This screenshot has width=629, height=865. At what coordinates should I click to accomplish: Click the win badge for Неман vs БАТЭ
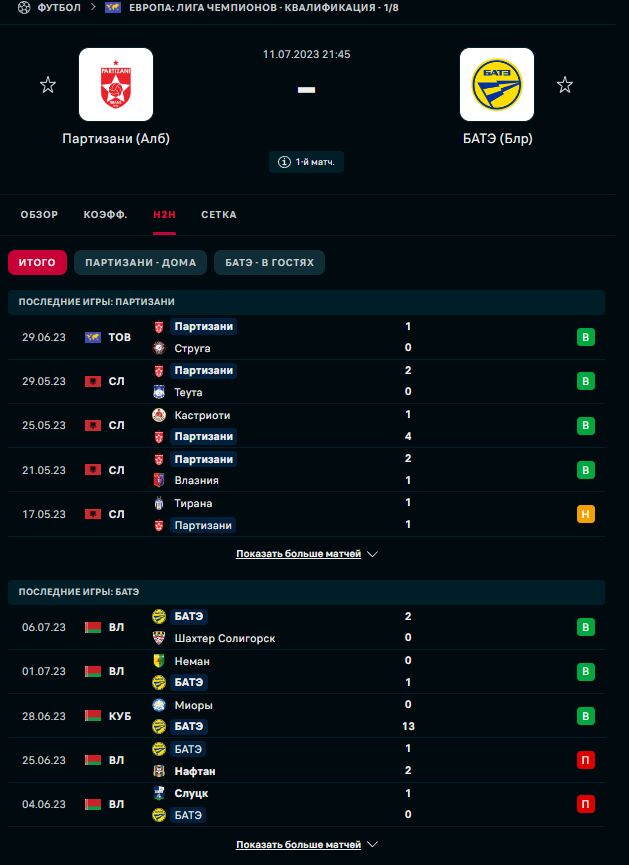pyautogui.click(x=586, y=671)
